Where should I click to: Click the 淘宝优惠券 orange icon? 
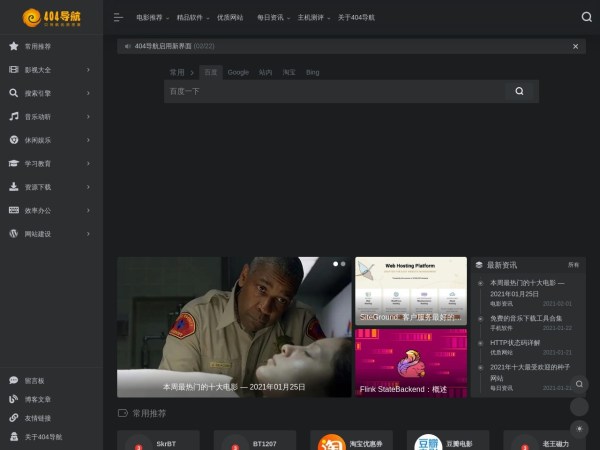coord(331,443)
